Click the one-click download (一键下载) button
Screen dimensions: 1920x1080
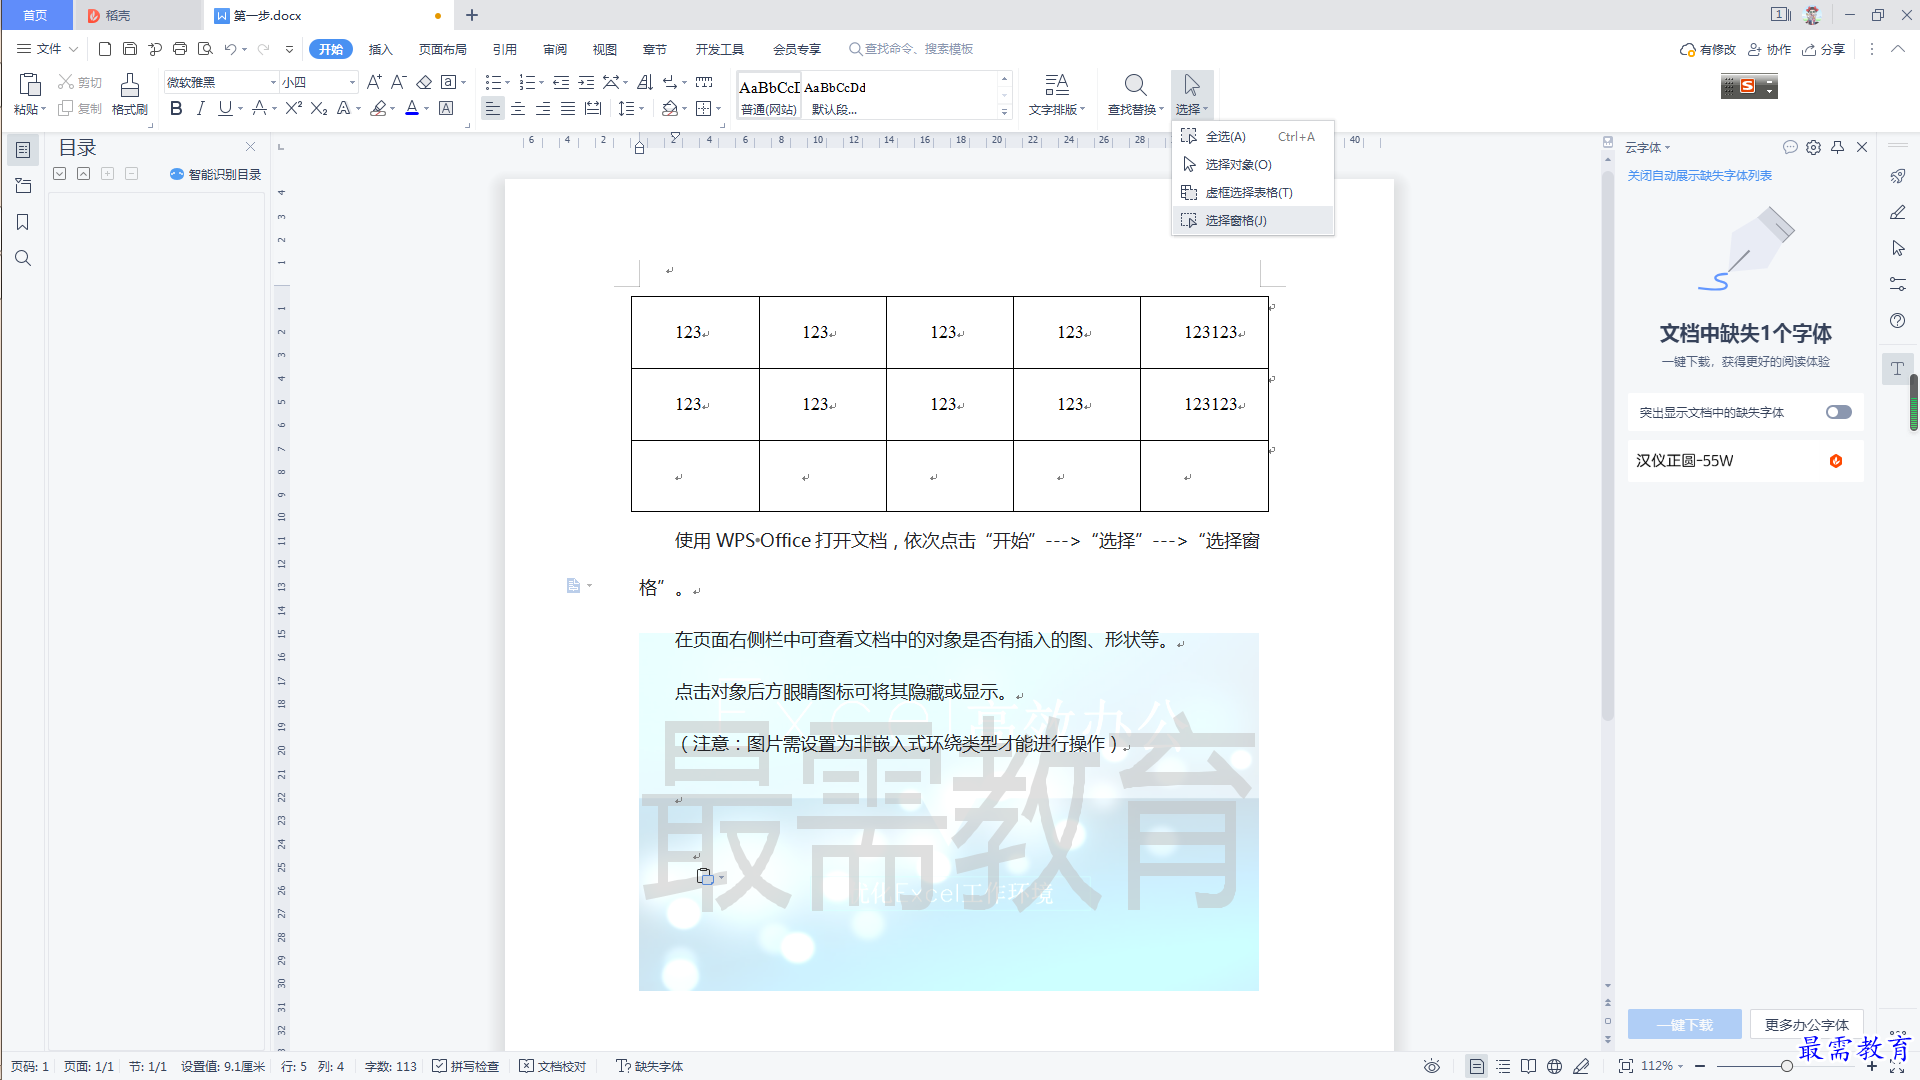(x=1684, y=1025)
